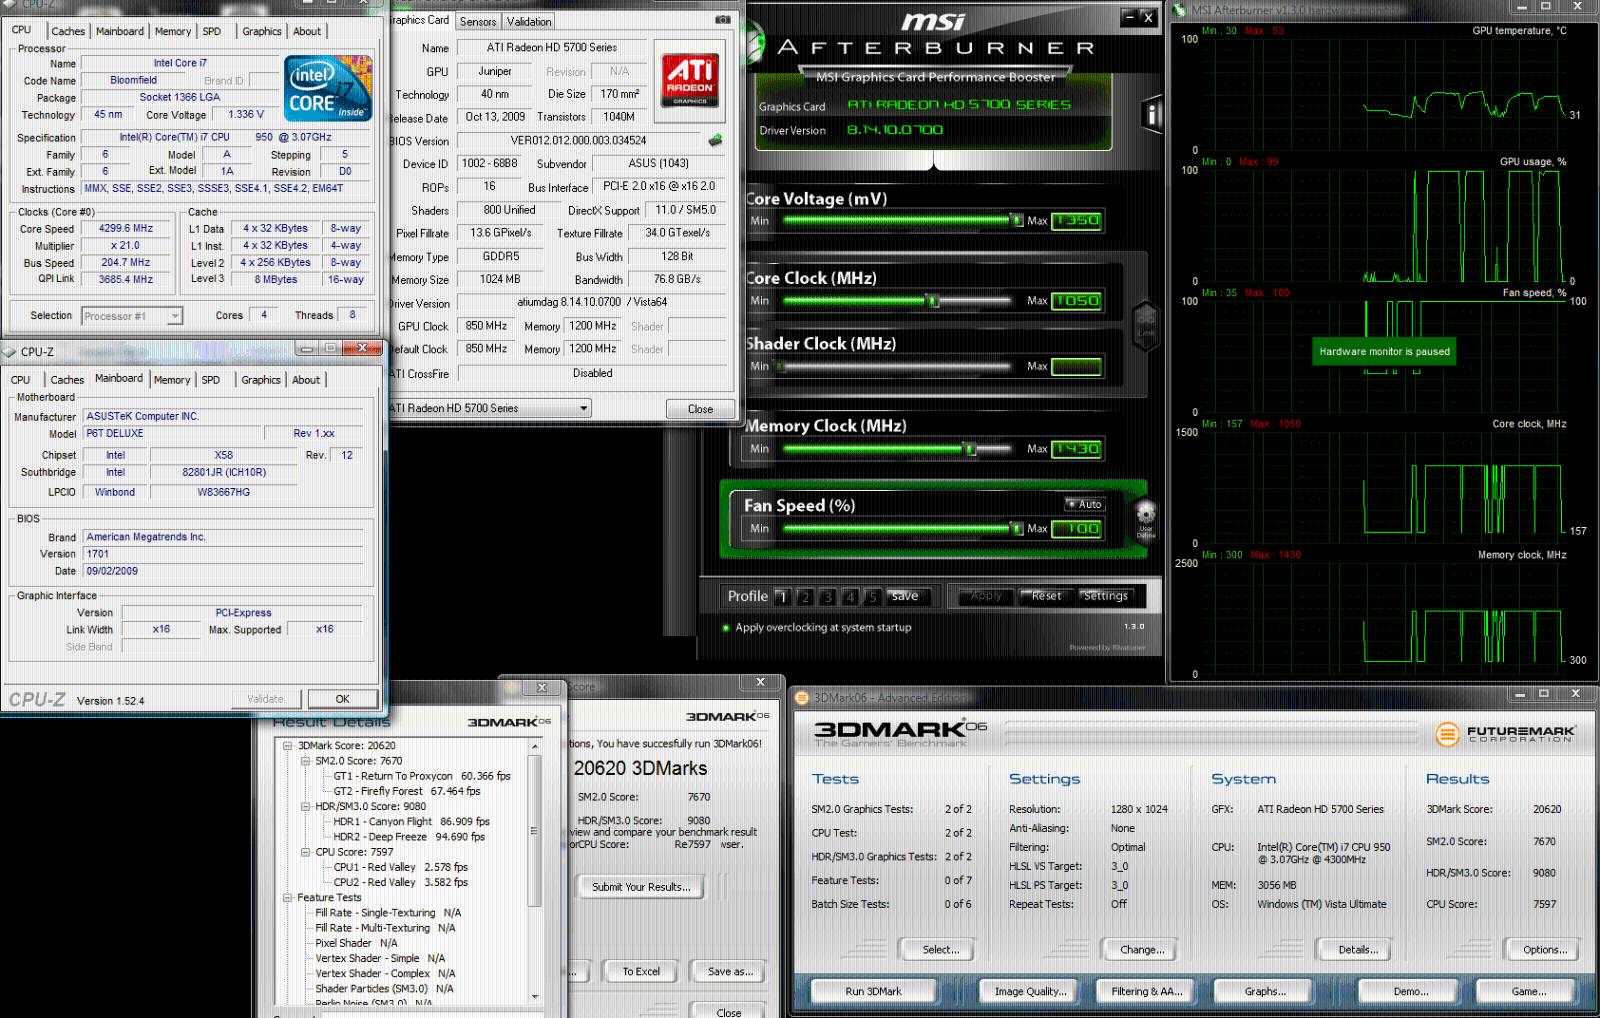Click Close in the 3DMark score window

point(729,1012)
